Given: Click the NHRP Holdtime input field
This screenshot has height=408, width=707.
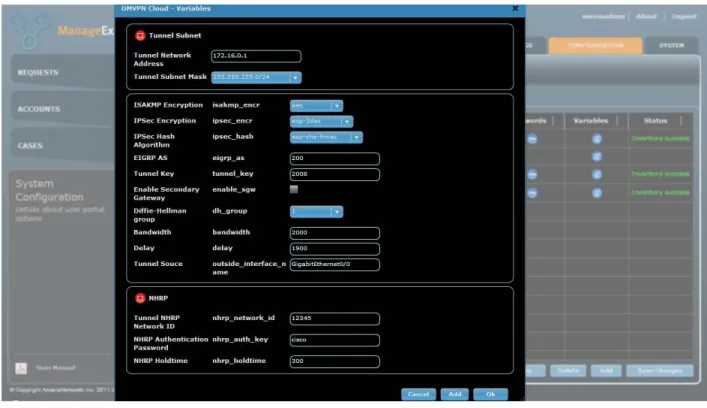Looking at the screenshot, I should [x=335, y=362].
